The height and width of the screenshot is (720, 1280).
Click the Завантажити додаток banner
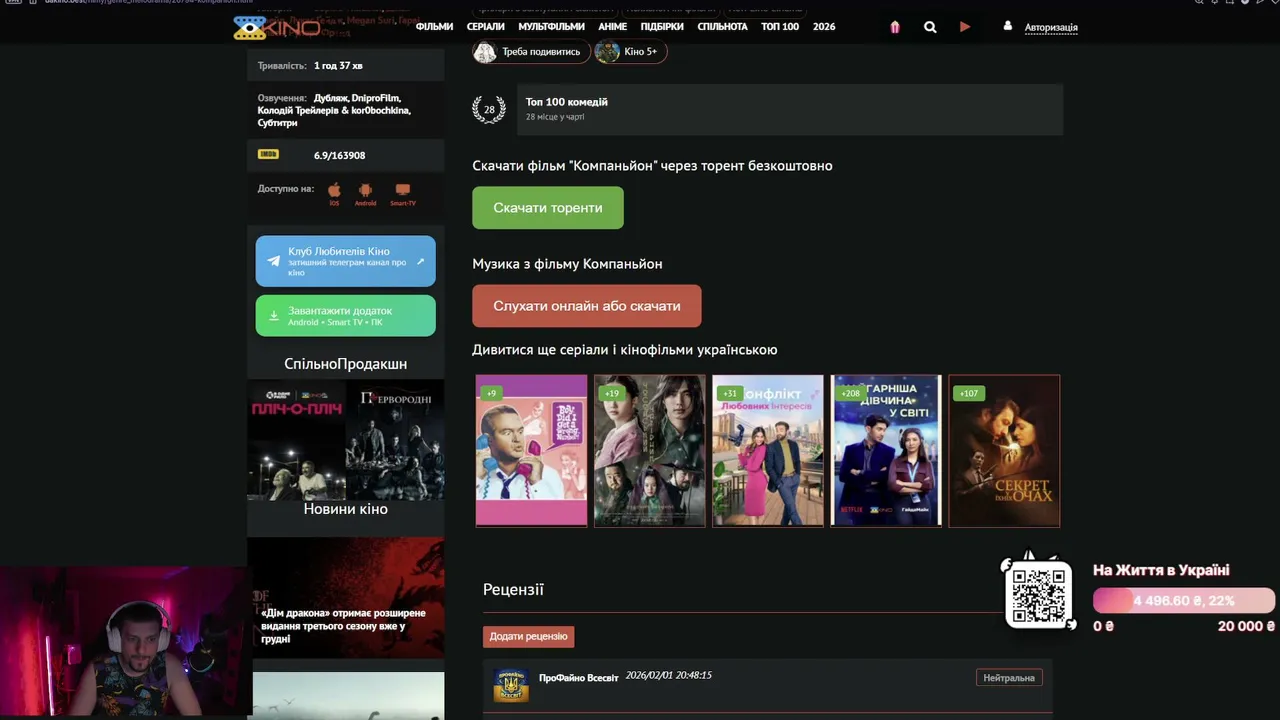click(346, 316)
